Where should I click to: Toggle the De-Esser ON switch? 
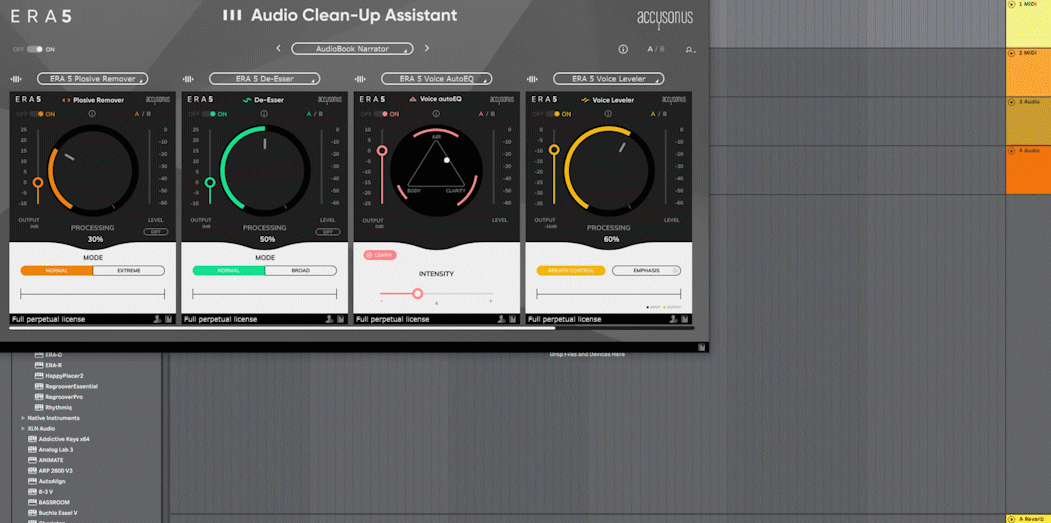210,114
